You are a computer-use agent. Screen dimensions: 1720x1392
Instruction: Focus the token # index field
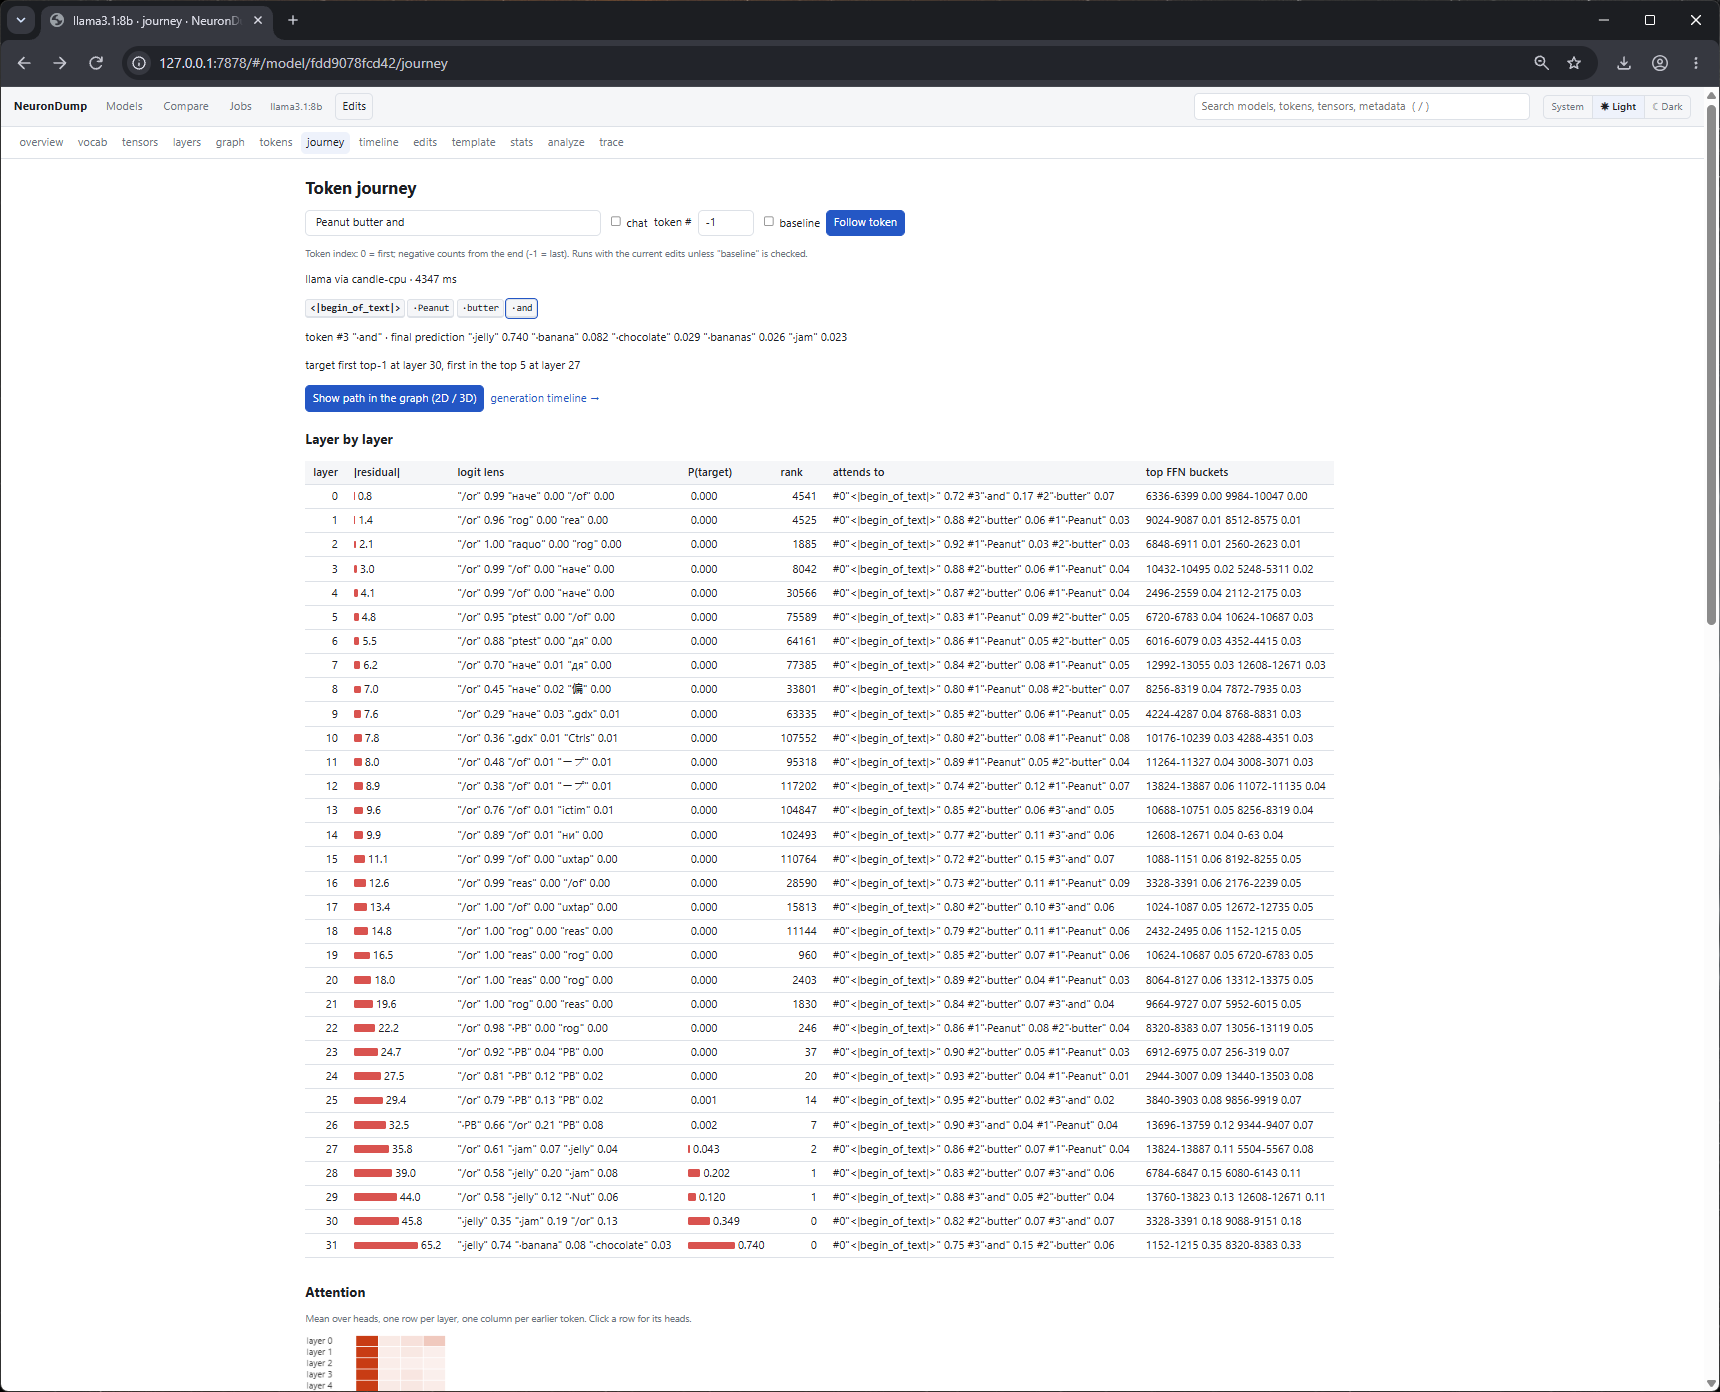pos(725,223)
